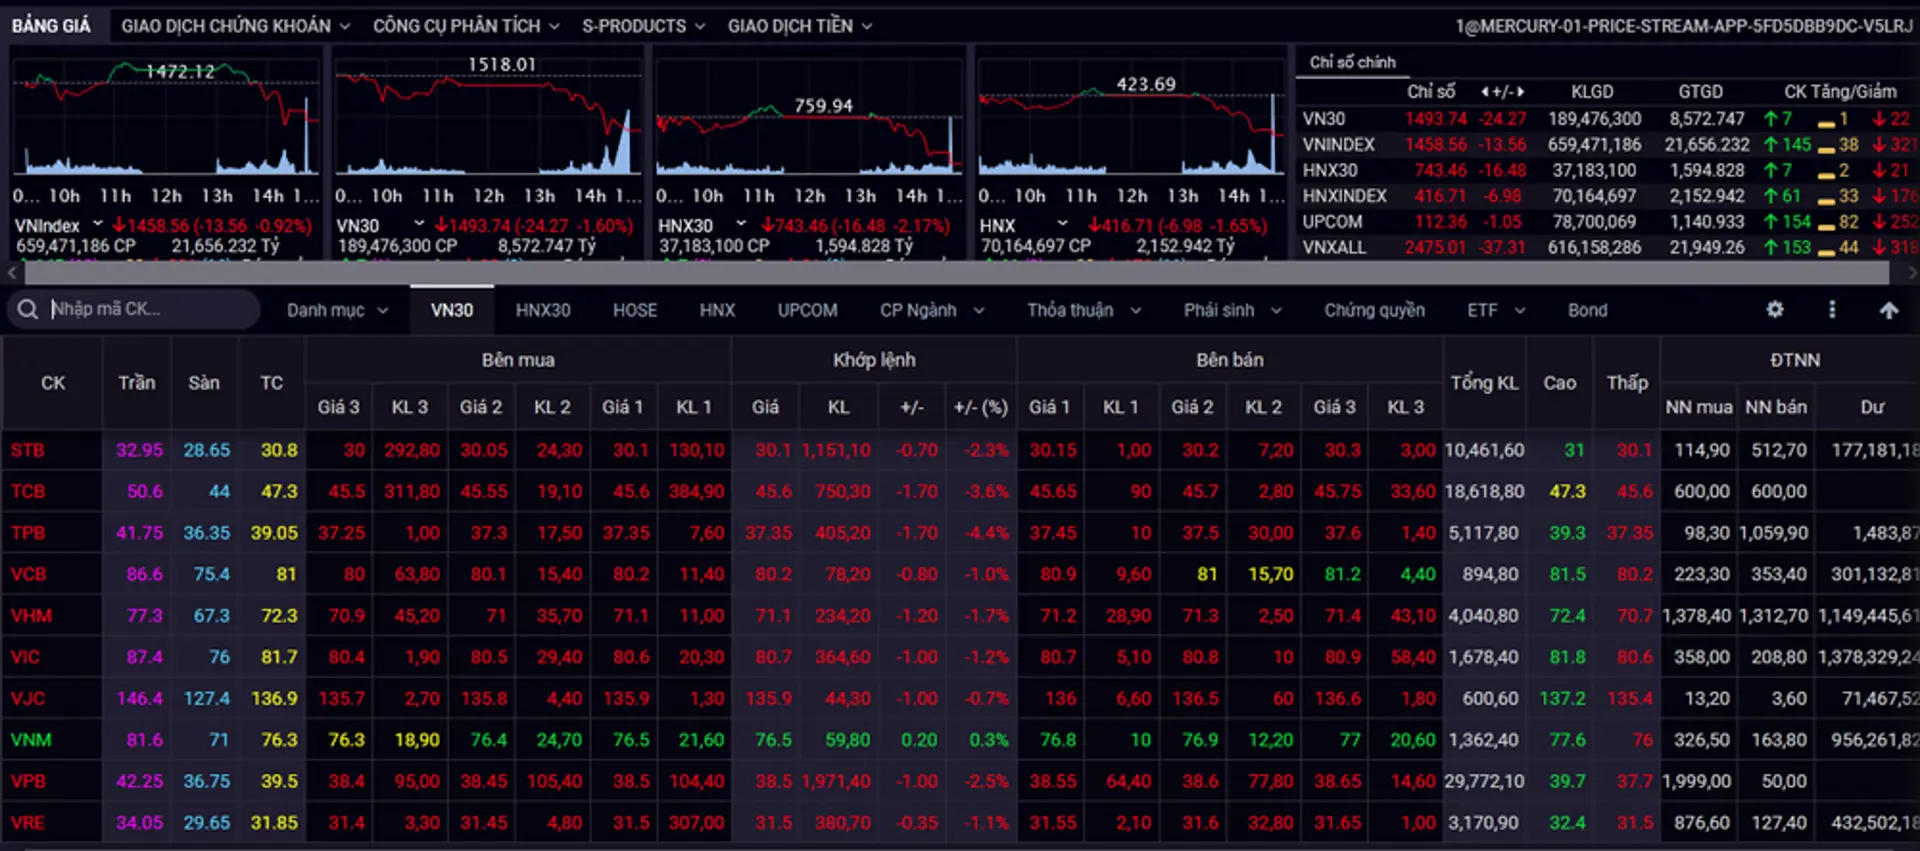Screen dimensions: 1920x851
Task: Open the Danh mục dropdown
Action: [x=337, y=311]
